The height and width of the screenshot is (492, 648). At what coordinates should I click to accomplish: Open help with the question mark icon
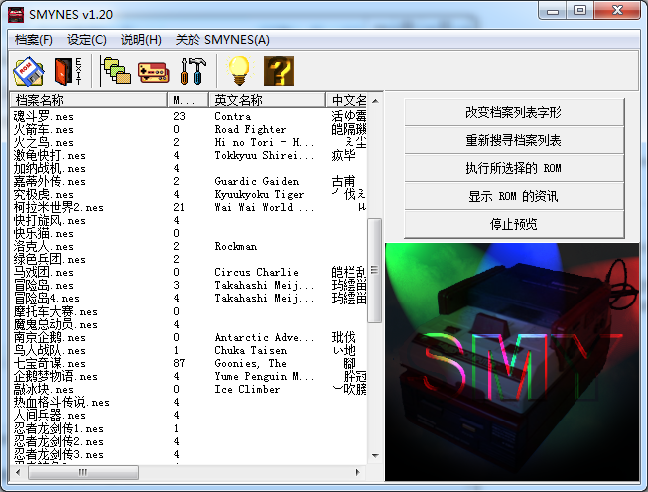tap(279, 71)
